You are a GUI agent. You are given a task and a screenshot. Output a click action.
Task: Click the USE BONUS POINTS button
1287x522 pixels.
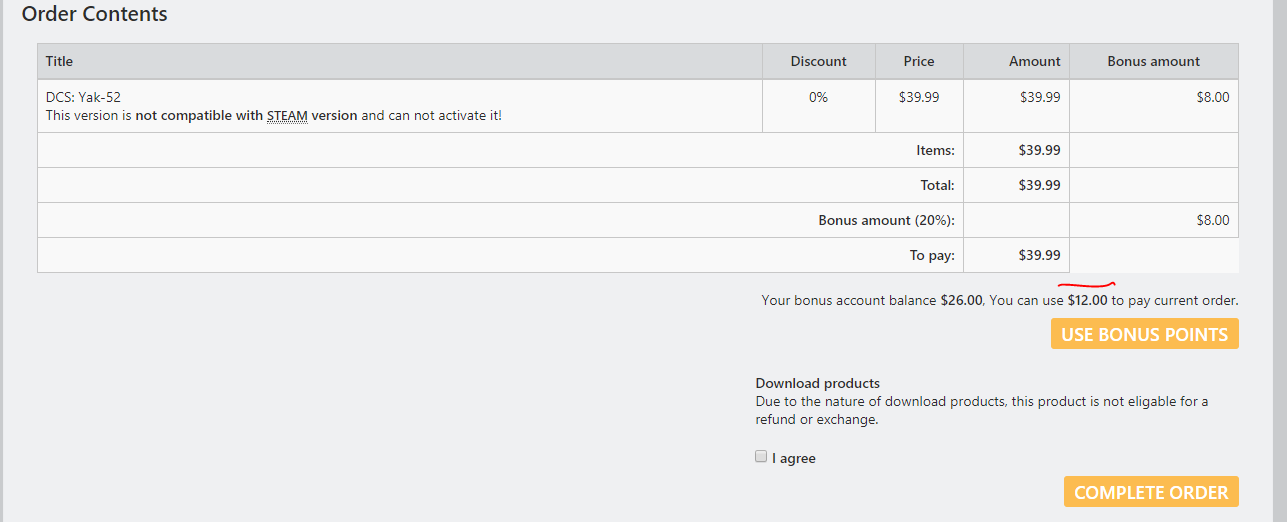(x=1144, y=334)
